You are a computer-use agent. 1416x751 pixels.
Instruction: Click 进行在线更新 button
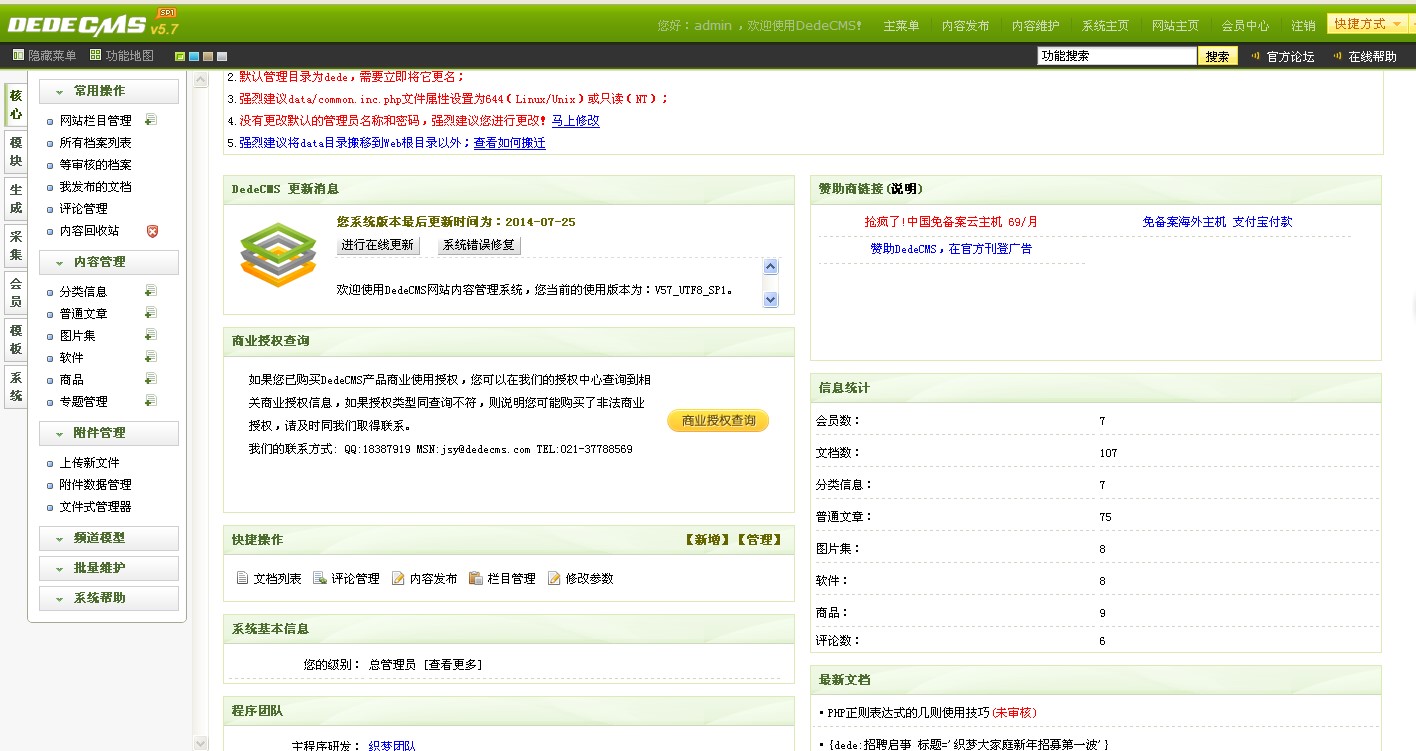click(378, 245)
